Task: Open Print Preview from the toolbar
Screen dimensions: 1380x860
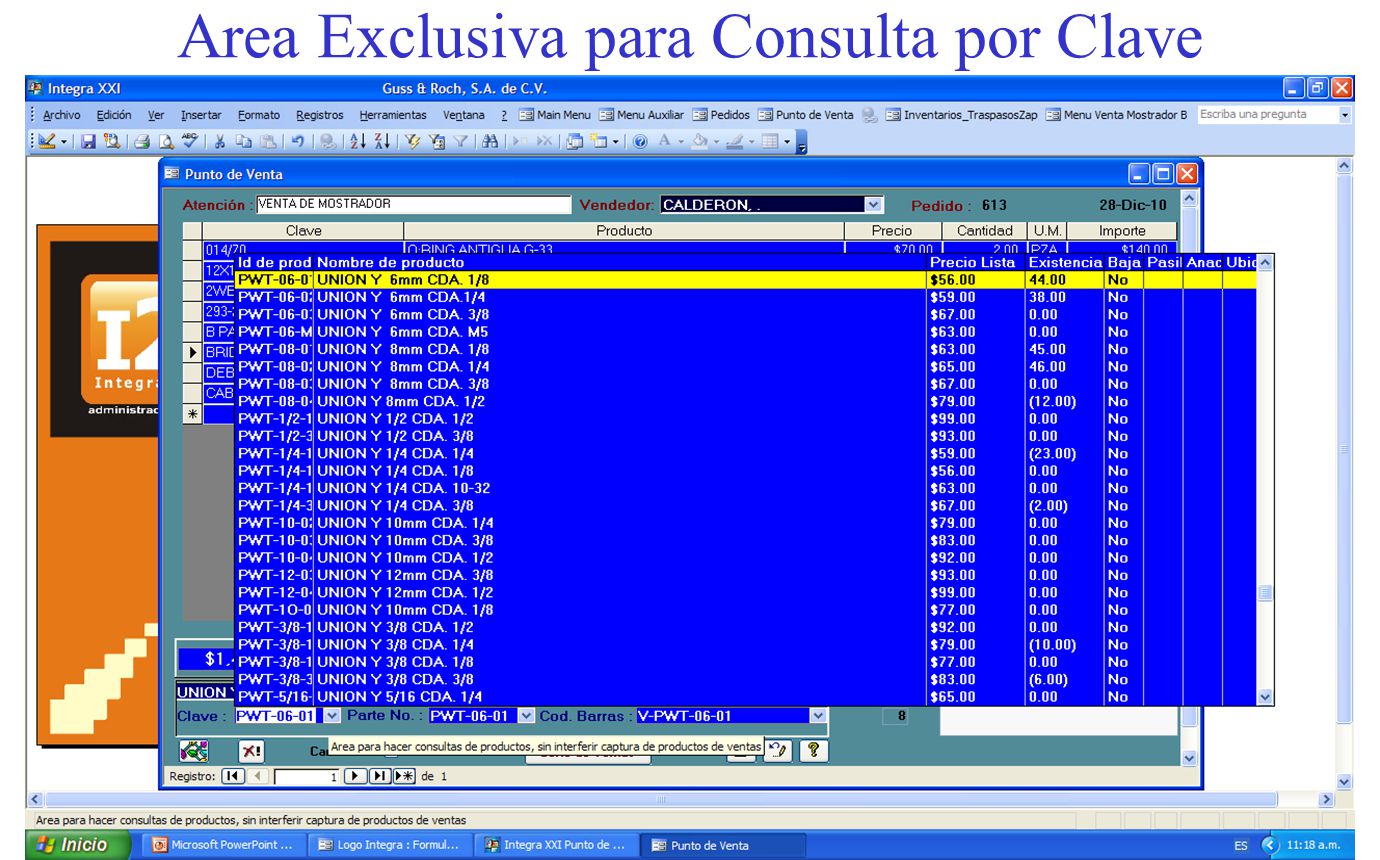Action: (166, 143)
